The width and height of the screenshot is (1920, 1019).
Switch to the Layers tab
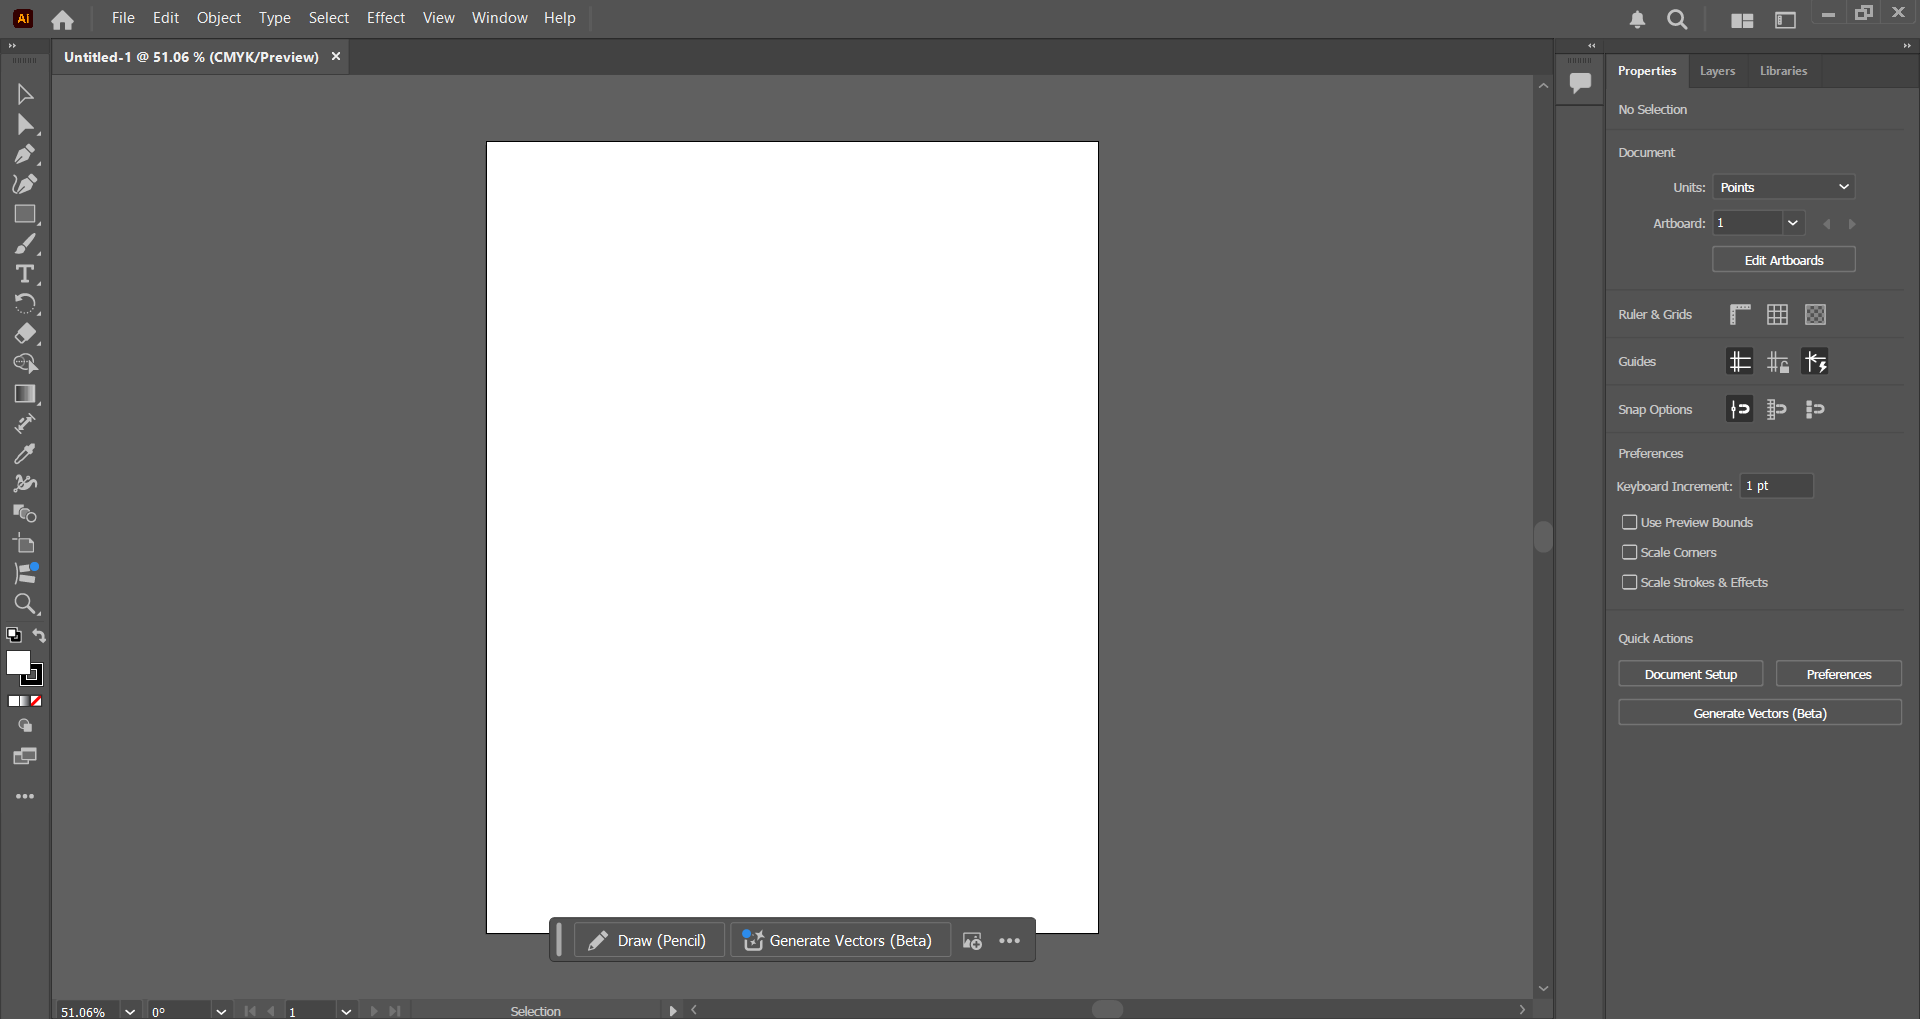pos(1717,71)
